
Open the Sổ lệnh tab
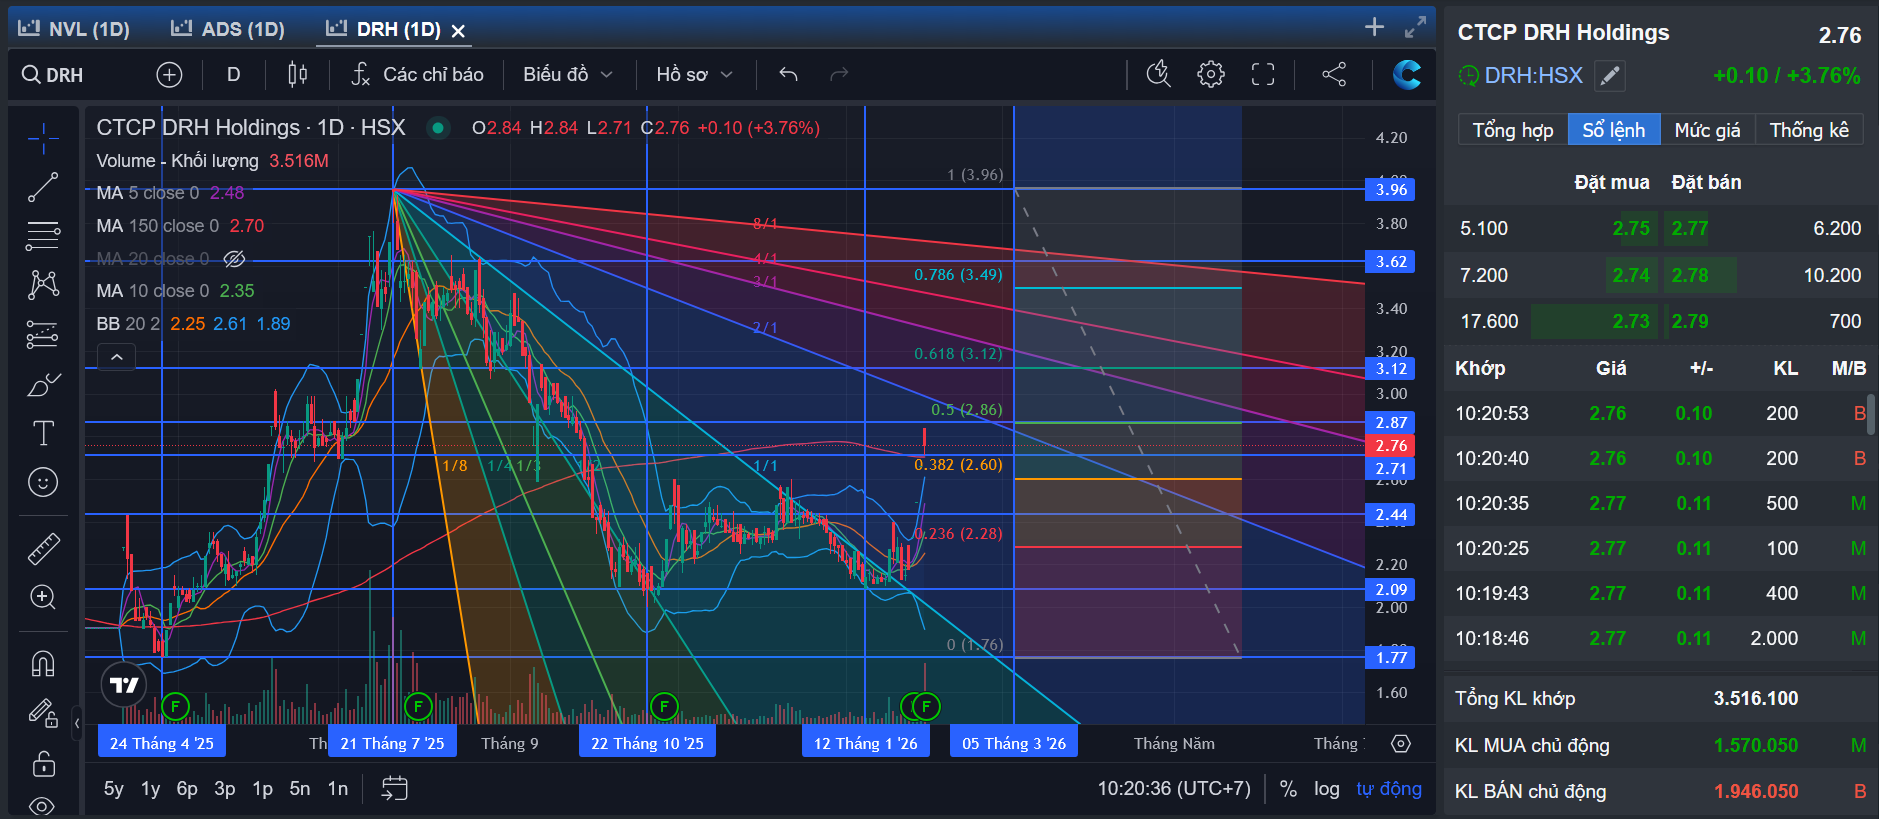(1614, 130)
